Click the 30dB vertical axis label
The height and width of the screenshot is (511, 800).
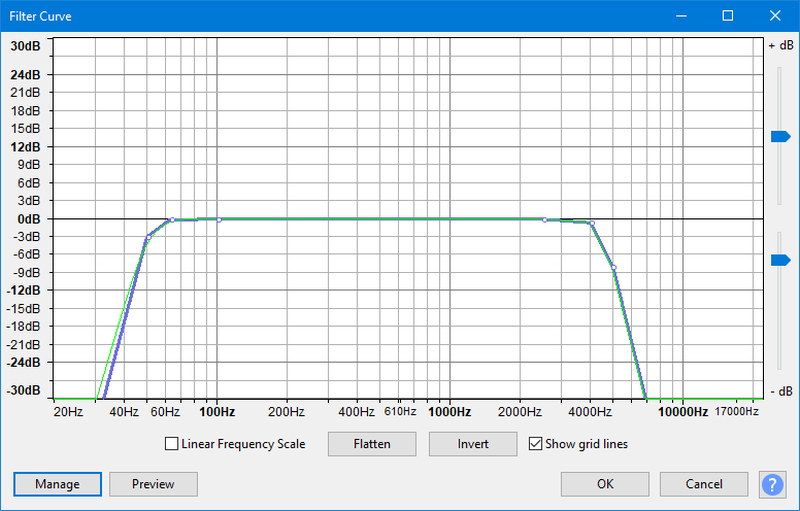coord(26,46)
